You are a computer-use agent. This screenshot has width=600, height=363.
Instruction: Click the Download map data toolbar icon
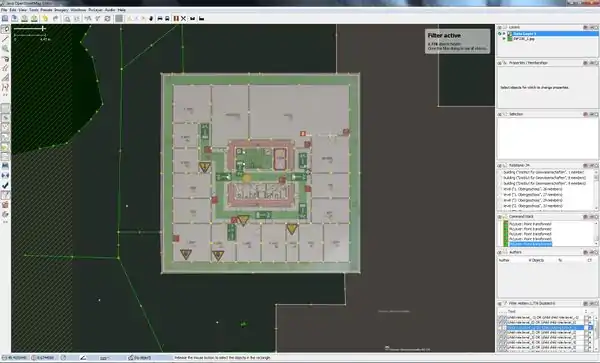[24, 18]
